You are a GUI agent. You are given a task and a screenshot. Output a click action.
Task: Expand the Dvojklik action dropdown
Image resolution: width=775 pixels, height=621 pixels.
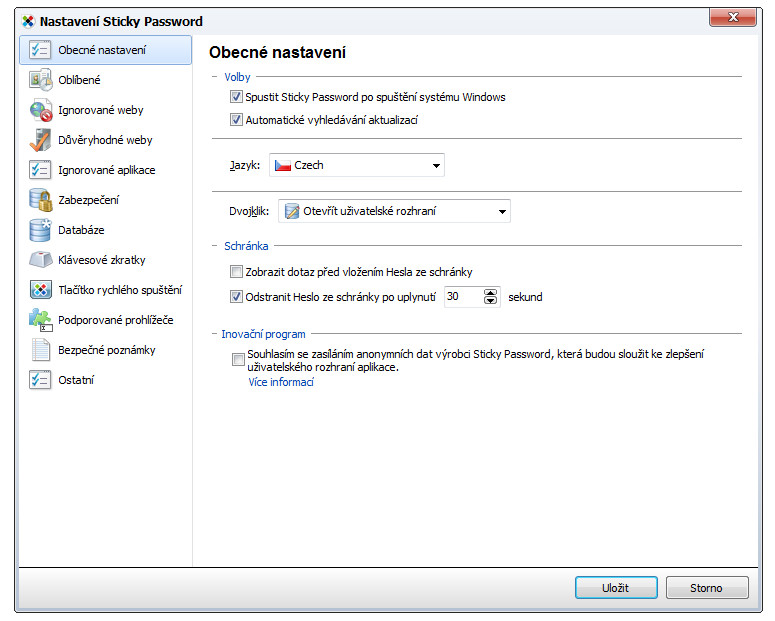click(x=394, y=211)
